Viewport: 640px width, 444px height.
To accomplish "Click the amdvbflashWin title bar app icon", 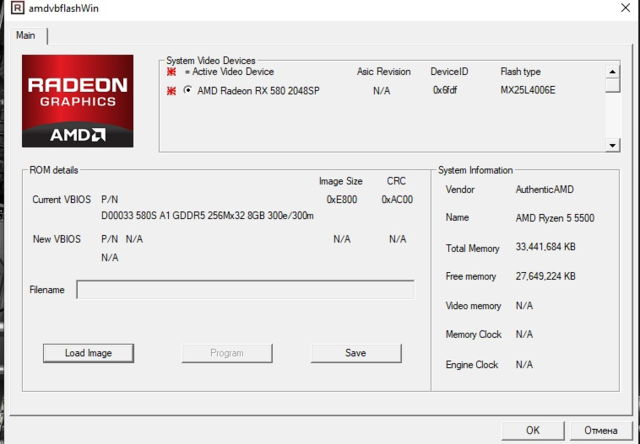I will coord(10,9).
